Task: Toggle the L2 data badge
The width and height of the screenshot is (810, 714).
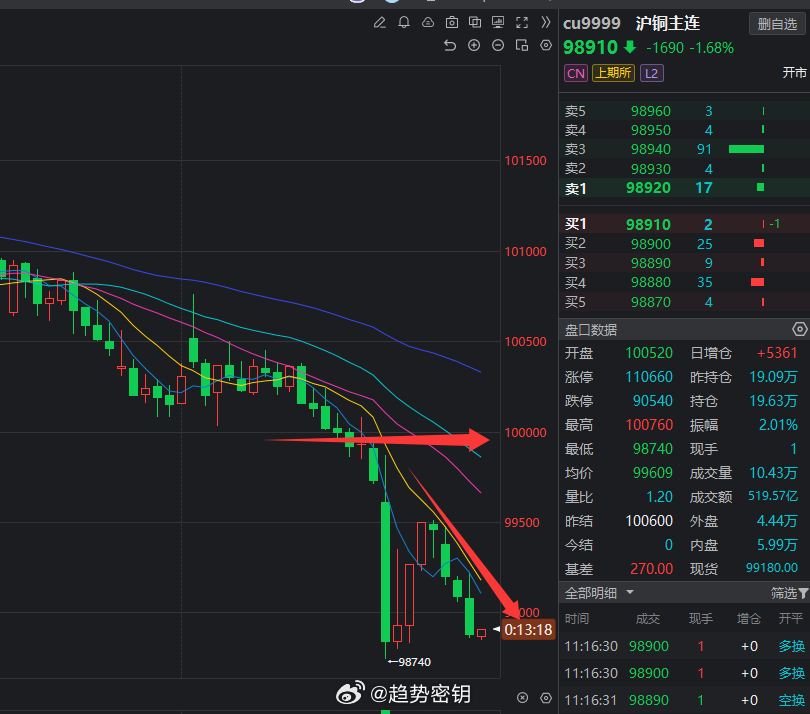Action: 651,72
